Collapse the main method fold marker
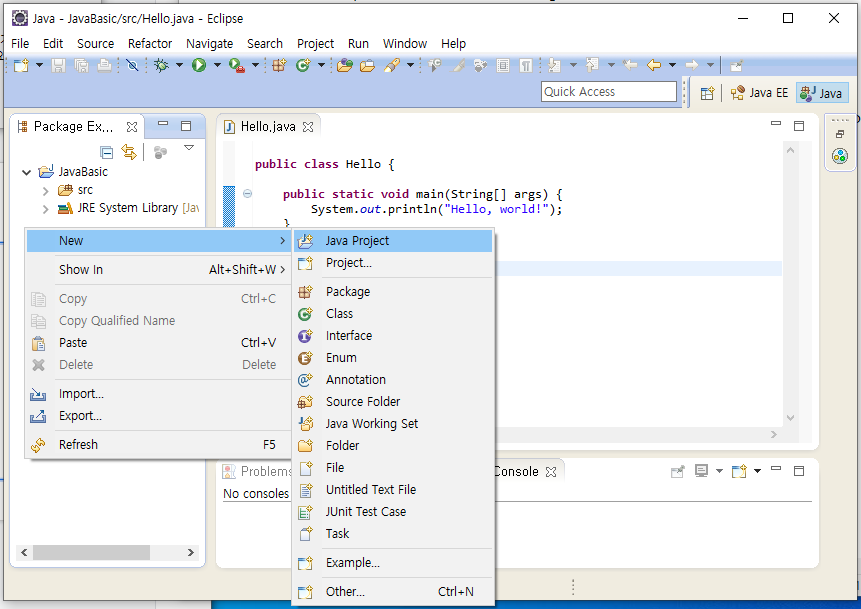 tap(248, 193)
